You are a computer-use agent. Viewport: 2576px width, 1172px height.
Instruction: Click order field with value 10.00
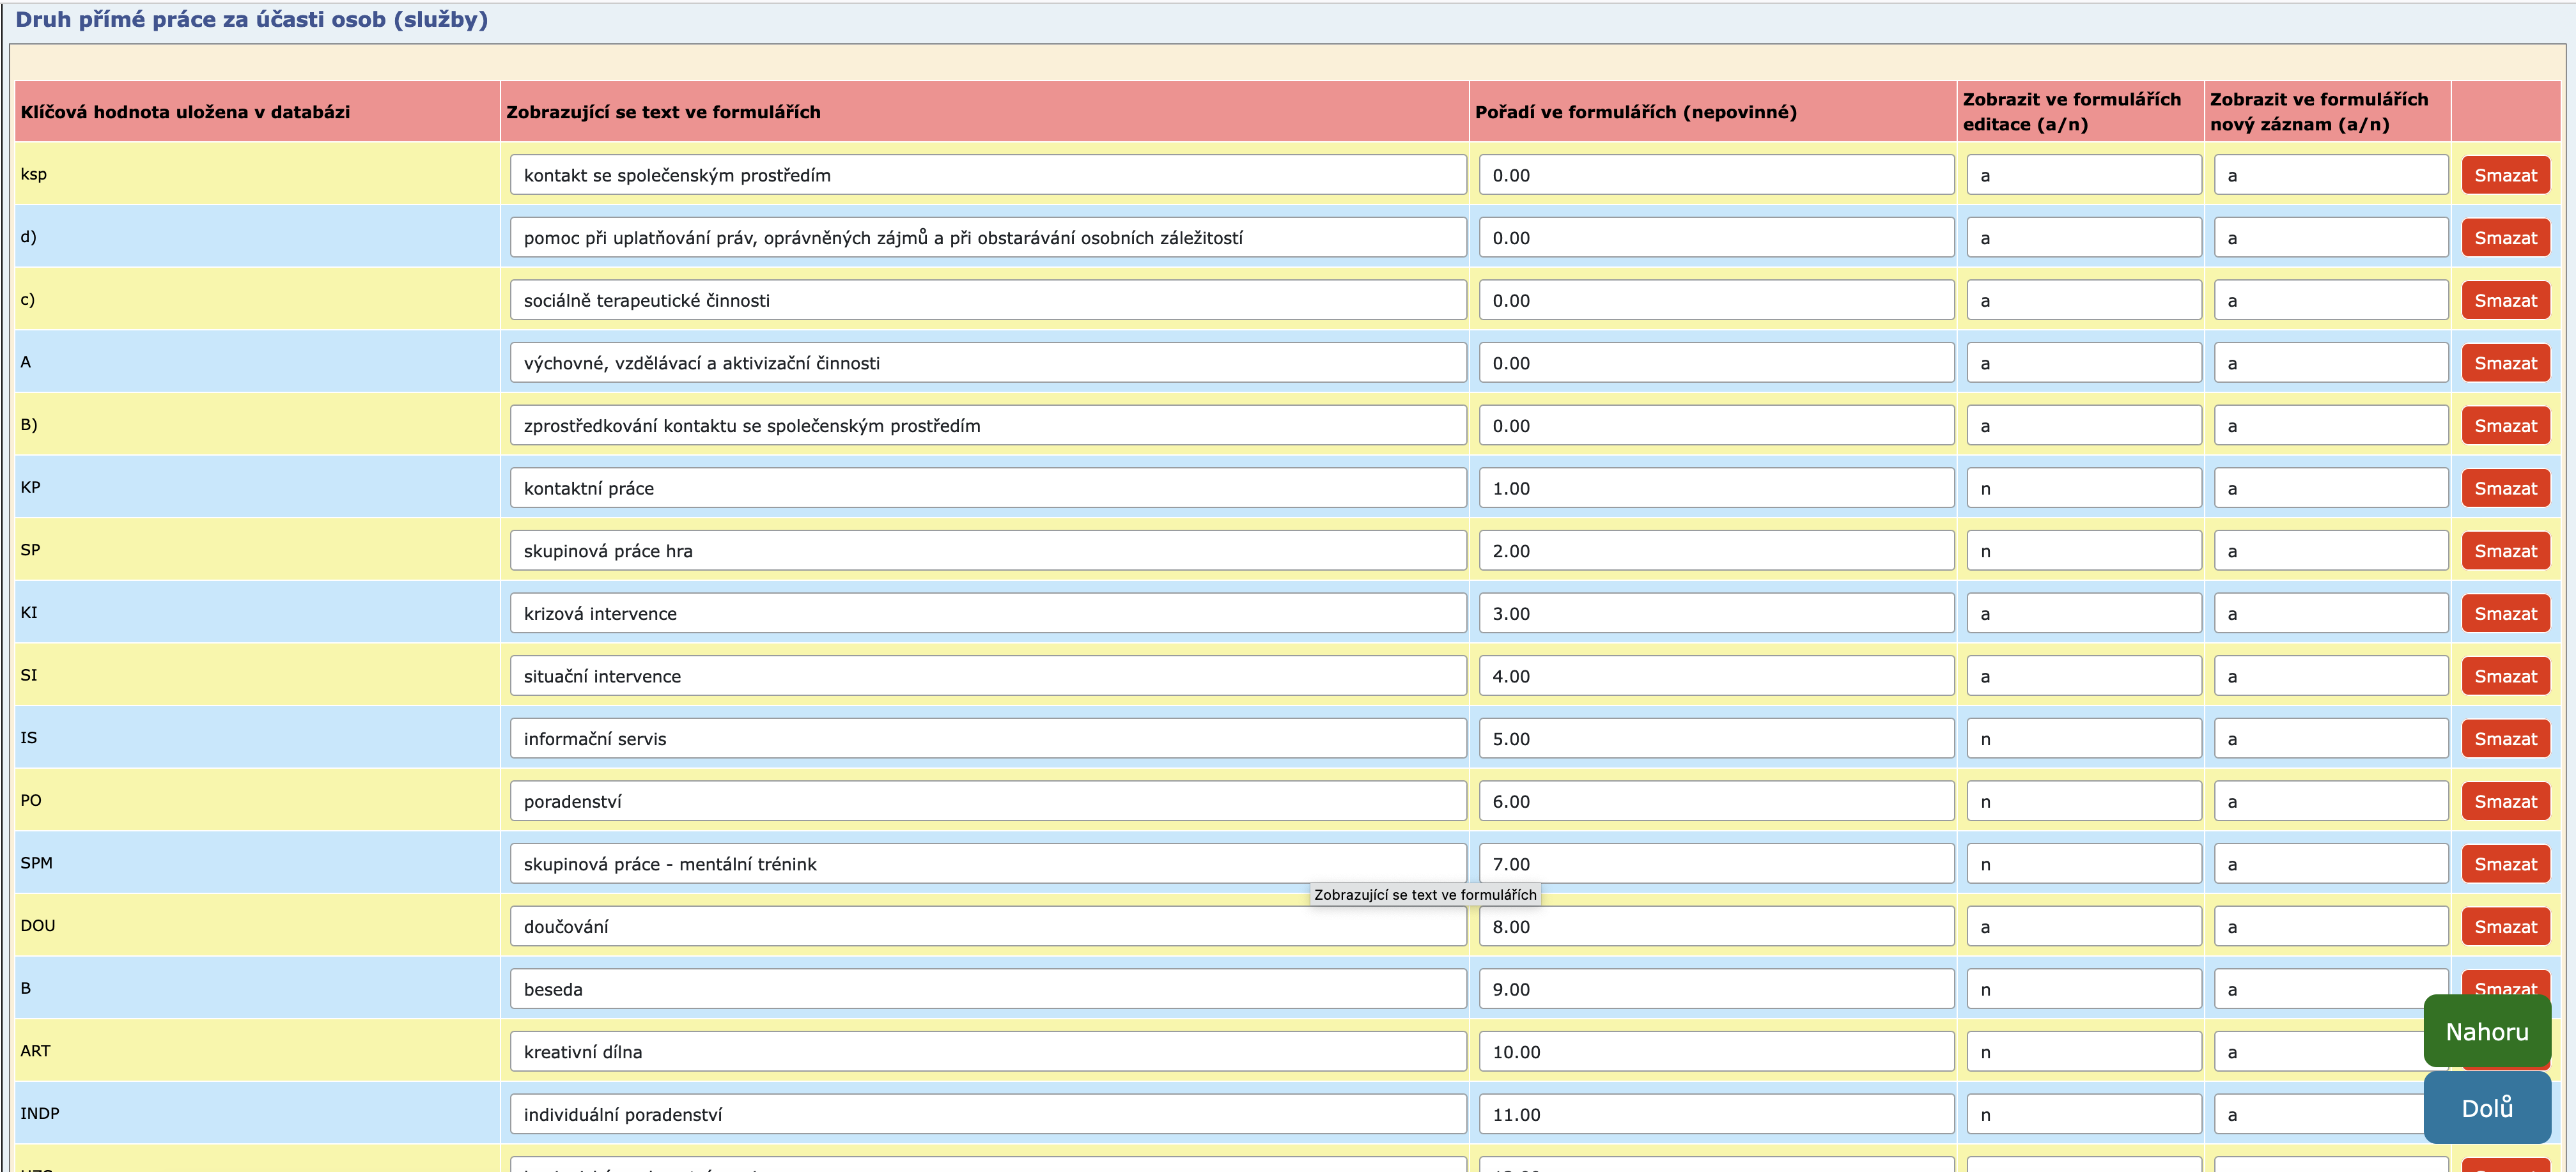point(1715,1052)
